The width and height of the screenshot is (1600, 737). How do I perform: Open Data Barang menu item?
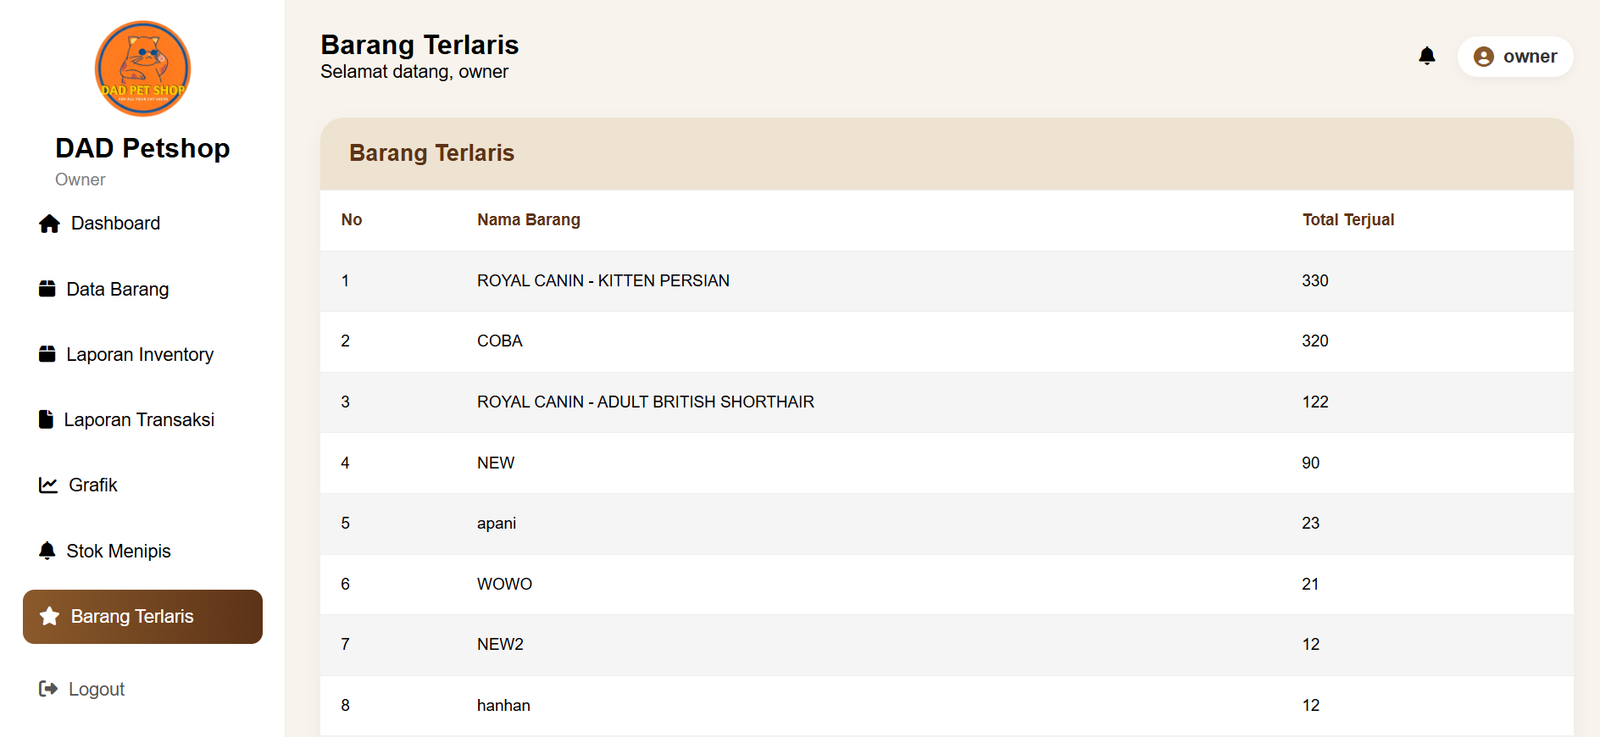[x=143, y=289]
